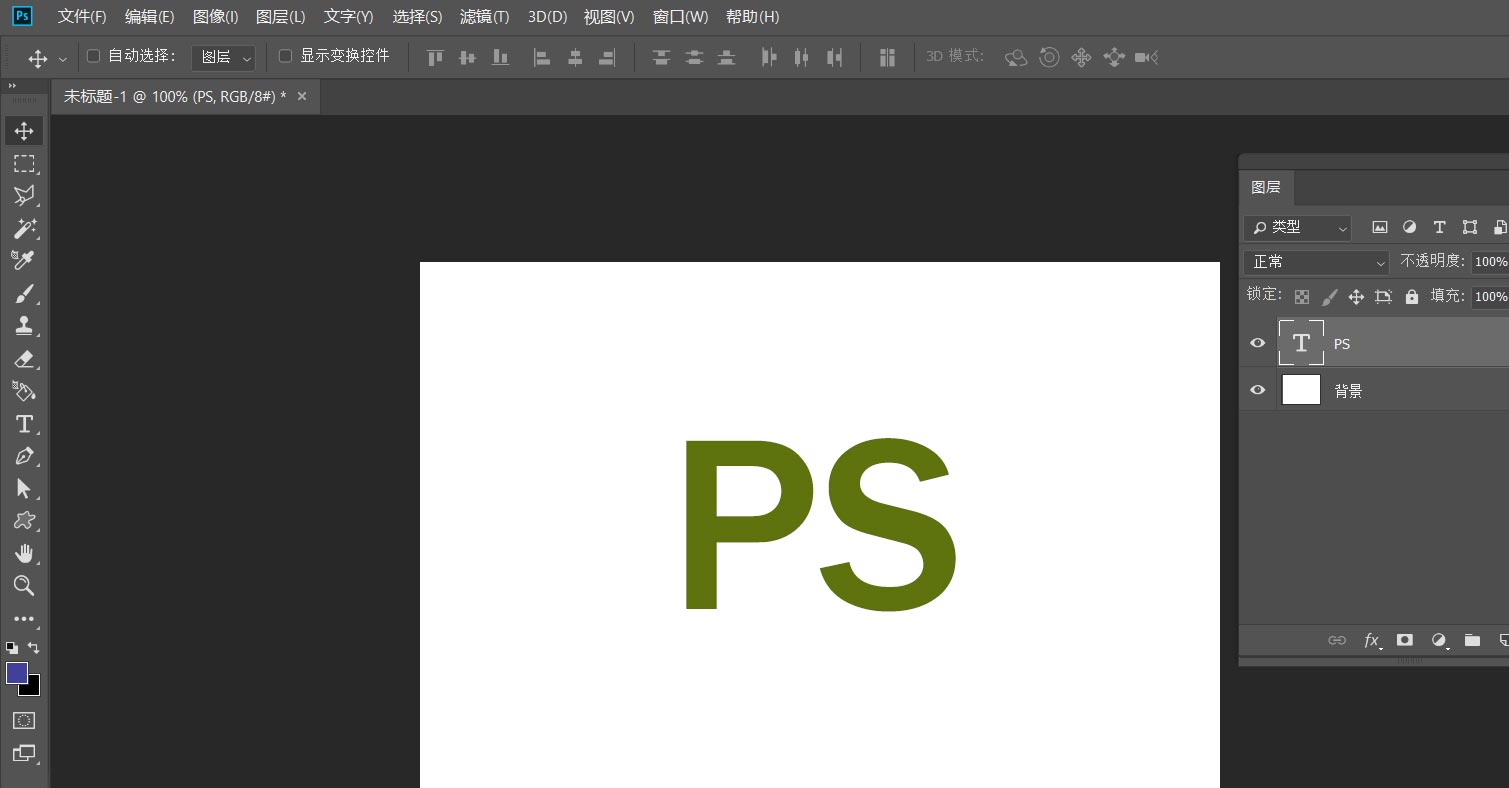The height and width of the screenshot is (788, 1509).
Task: Open the 类型 layer filter dropdown
Action: point(1297,228)
